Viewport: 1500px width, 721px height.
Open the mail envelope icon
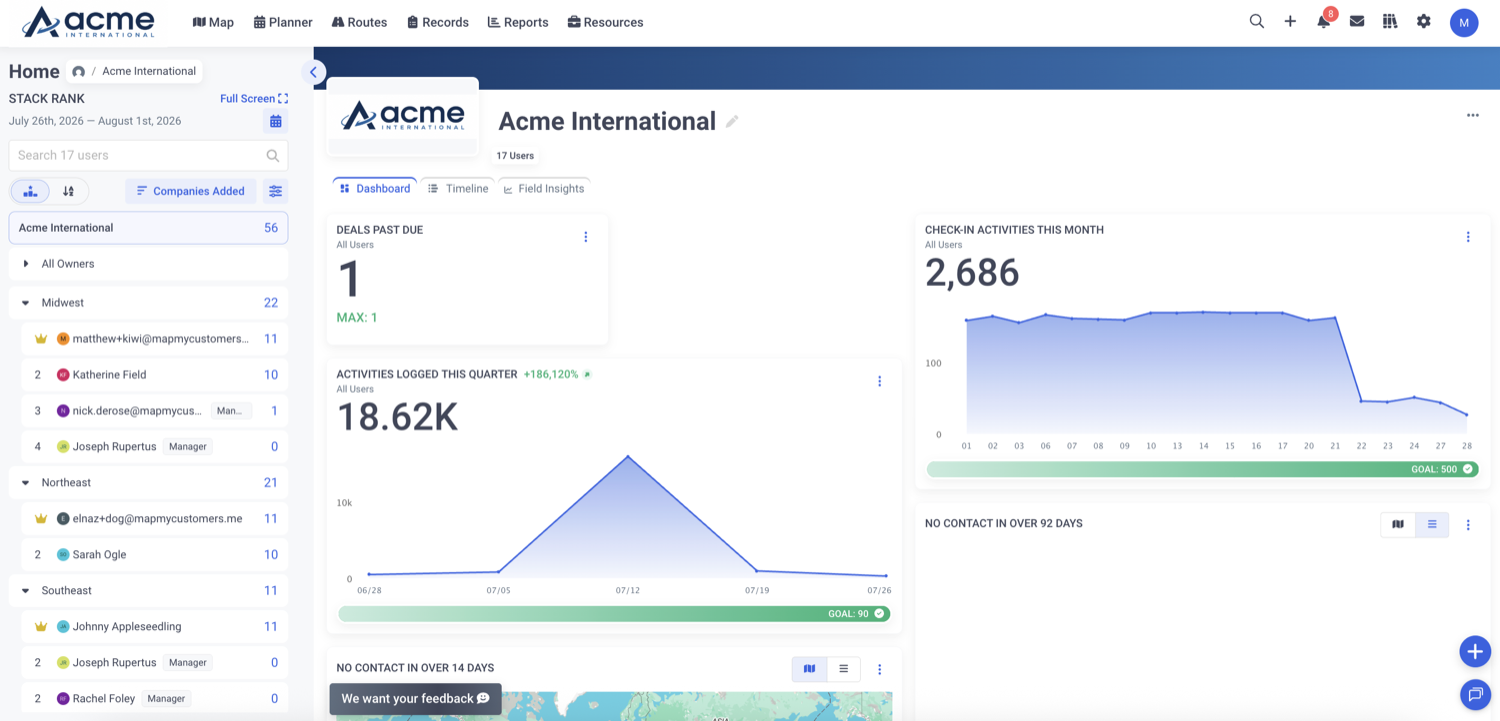pyautogui.click(x=1357, y=21)
